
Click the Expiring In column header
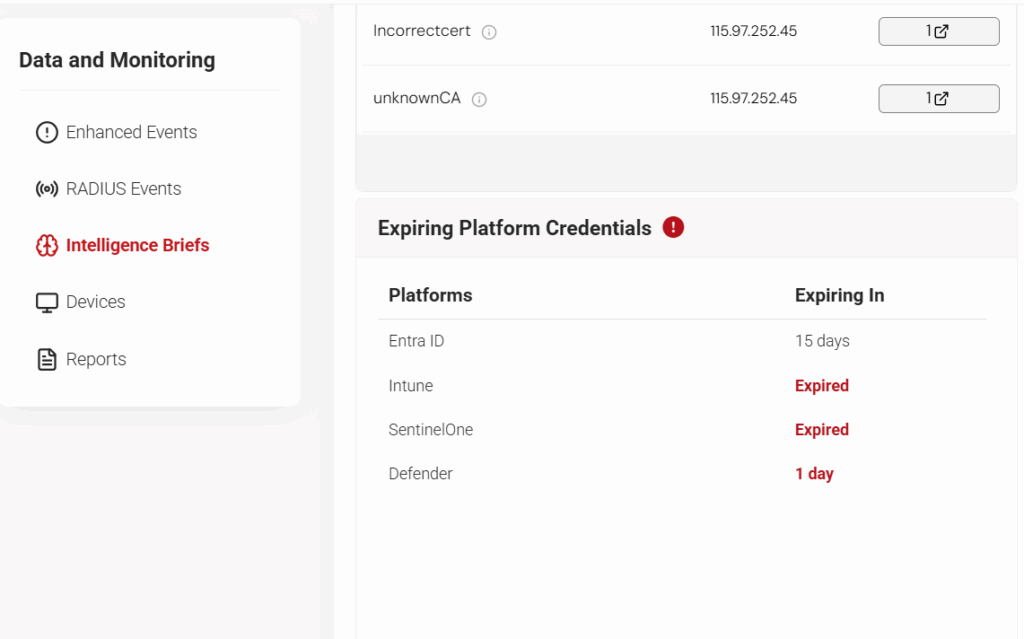tap(839, 295)
